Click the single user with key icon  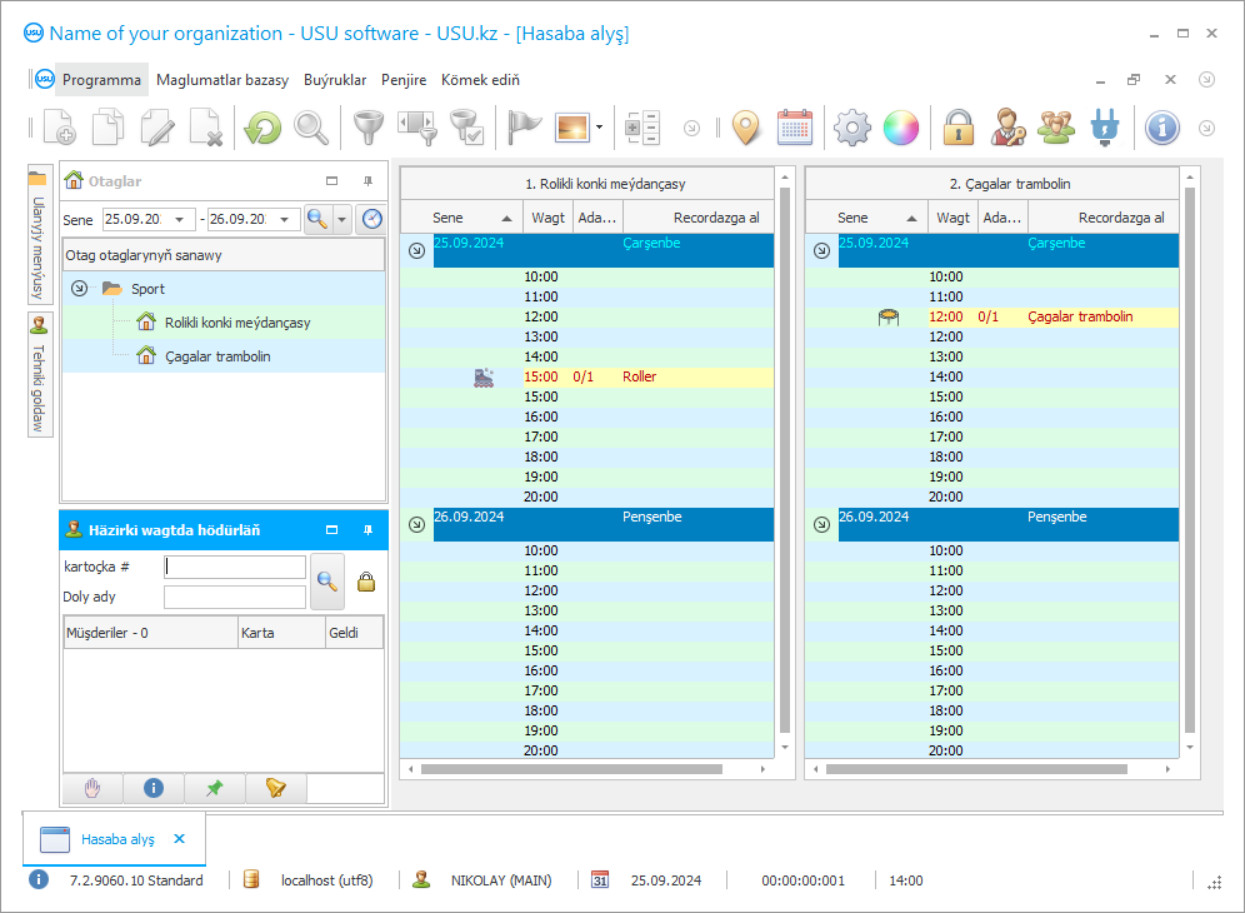click(1007, 128)
